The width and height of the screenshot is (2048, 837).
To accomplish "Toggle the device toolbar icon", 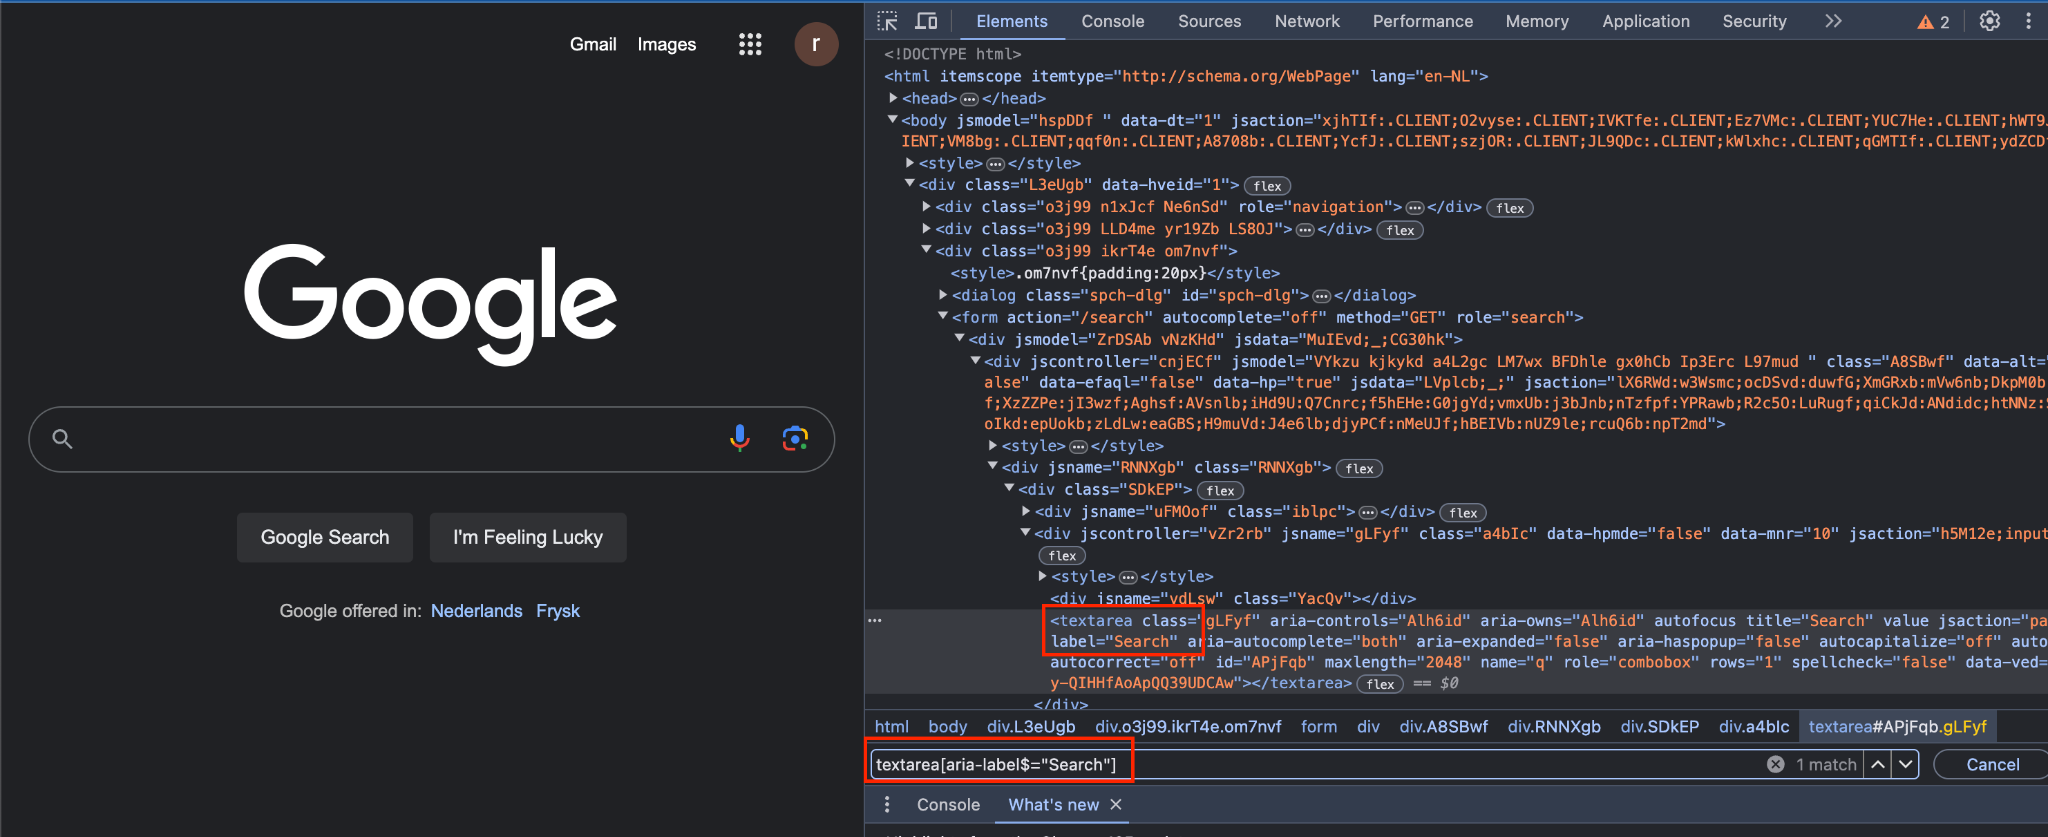I will point(927,21).
